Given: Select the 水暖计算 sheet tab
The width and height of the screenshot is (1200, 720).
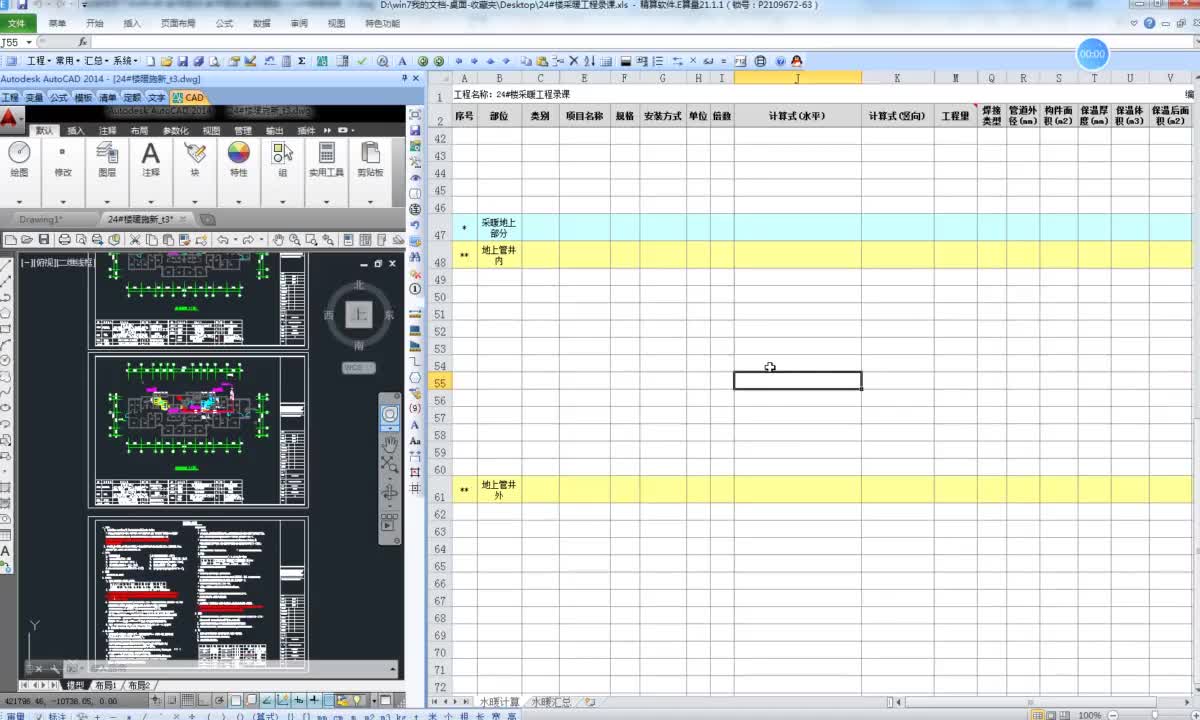Looking at the screenshot, I should pyautogui.click(x=499, y=702).
